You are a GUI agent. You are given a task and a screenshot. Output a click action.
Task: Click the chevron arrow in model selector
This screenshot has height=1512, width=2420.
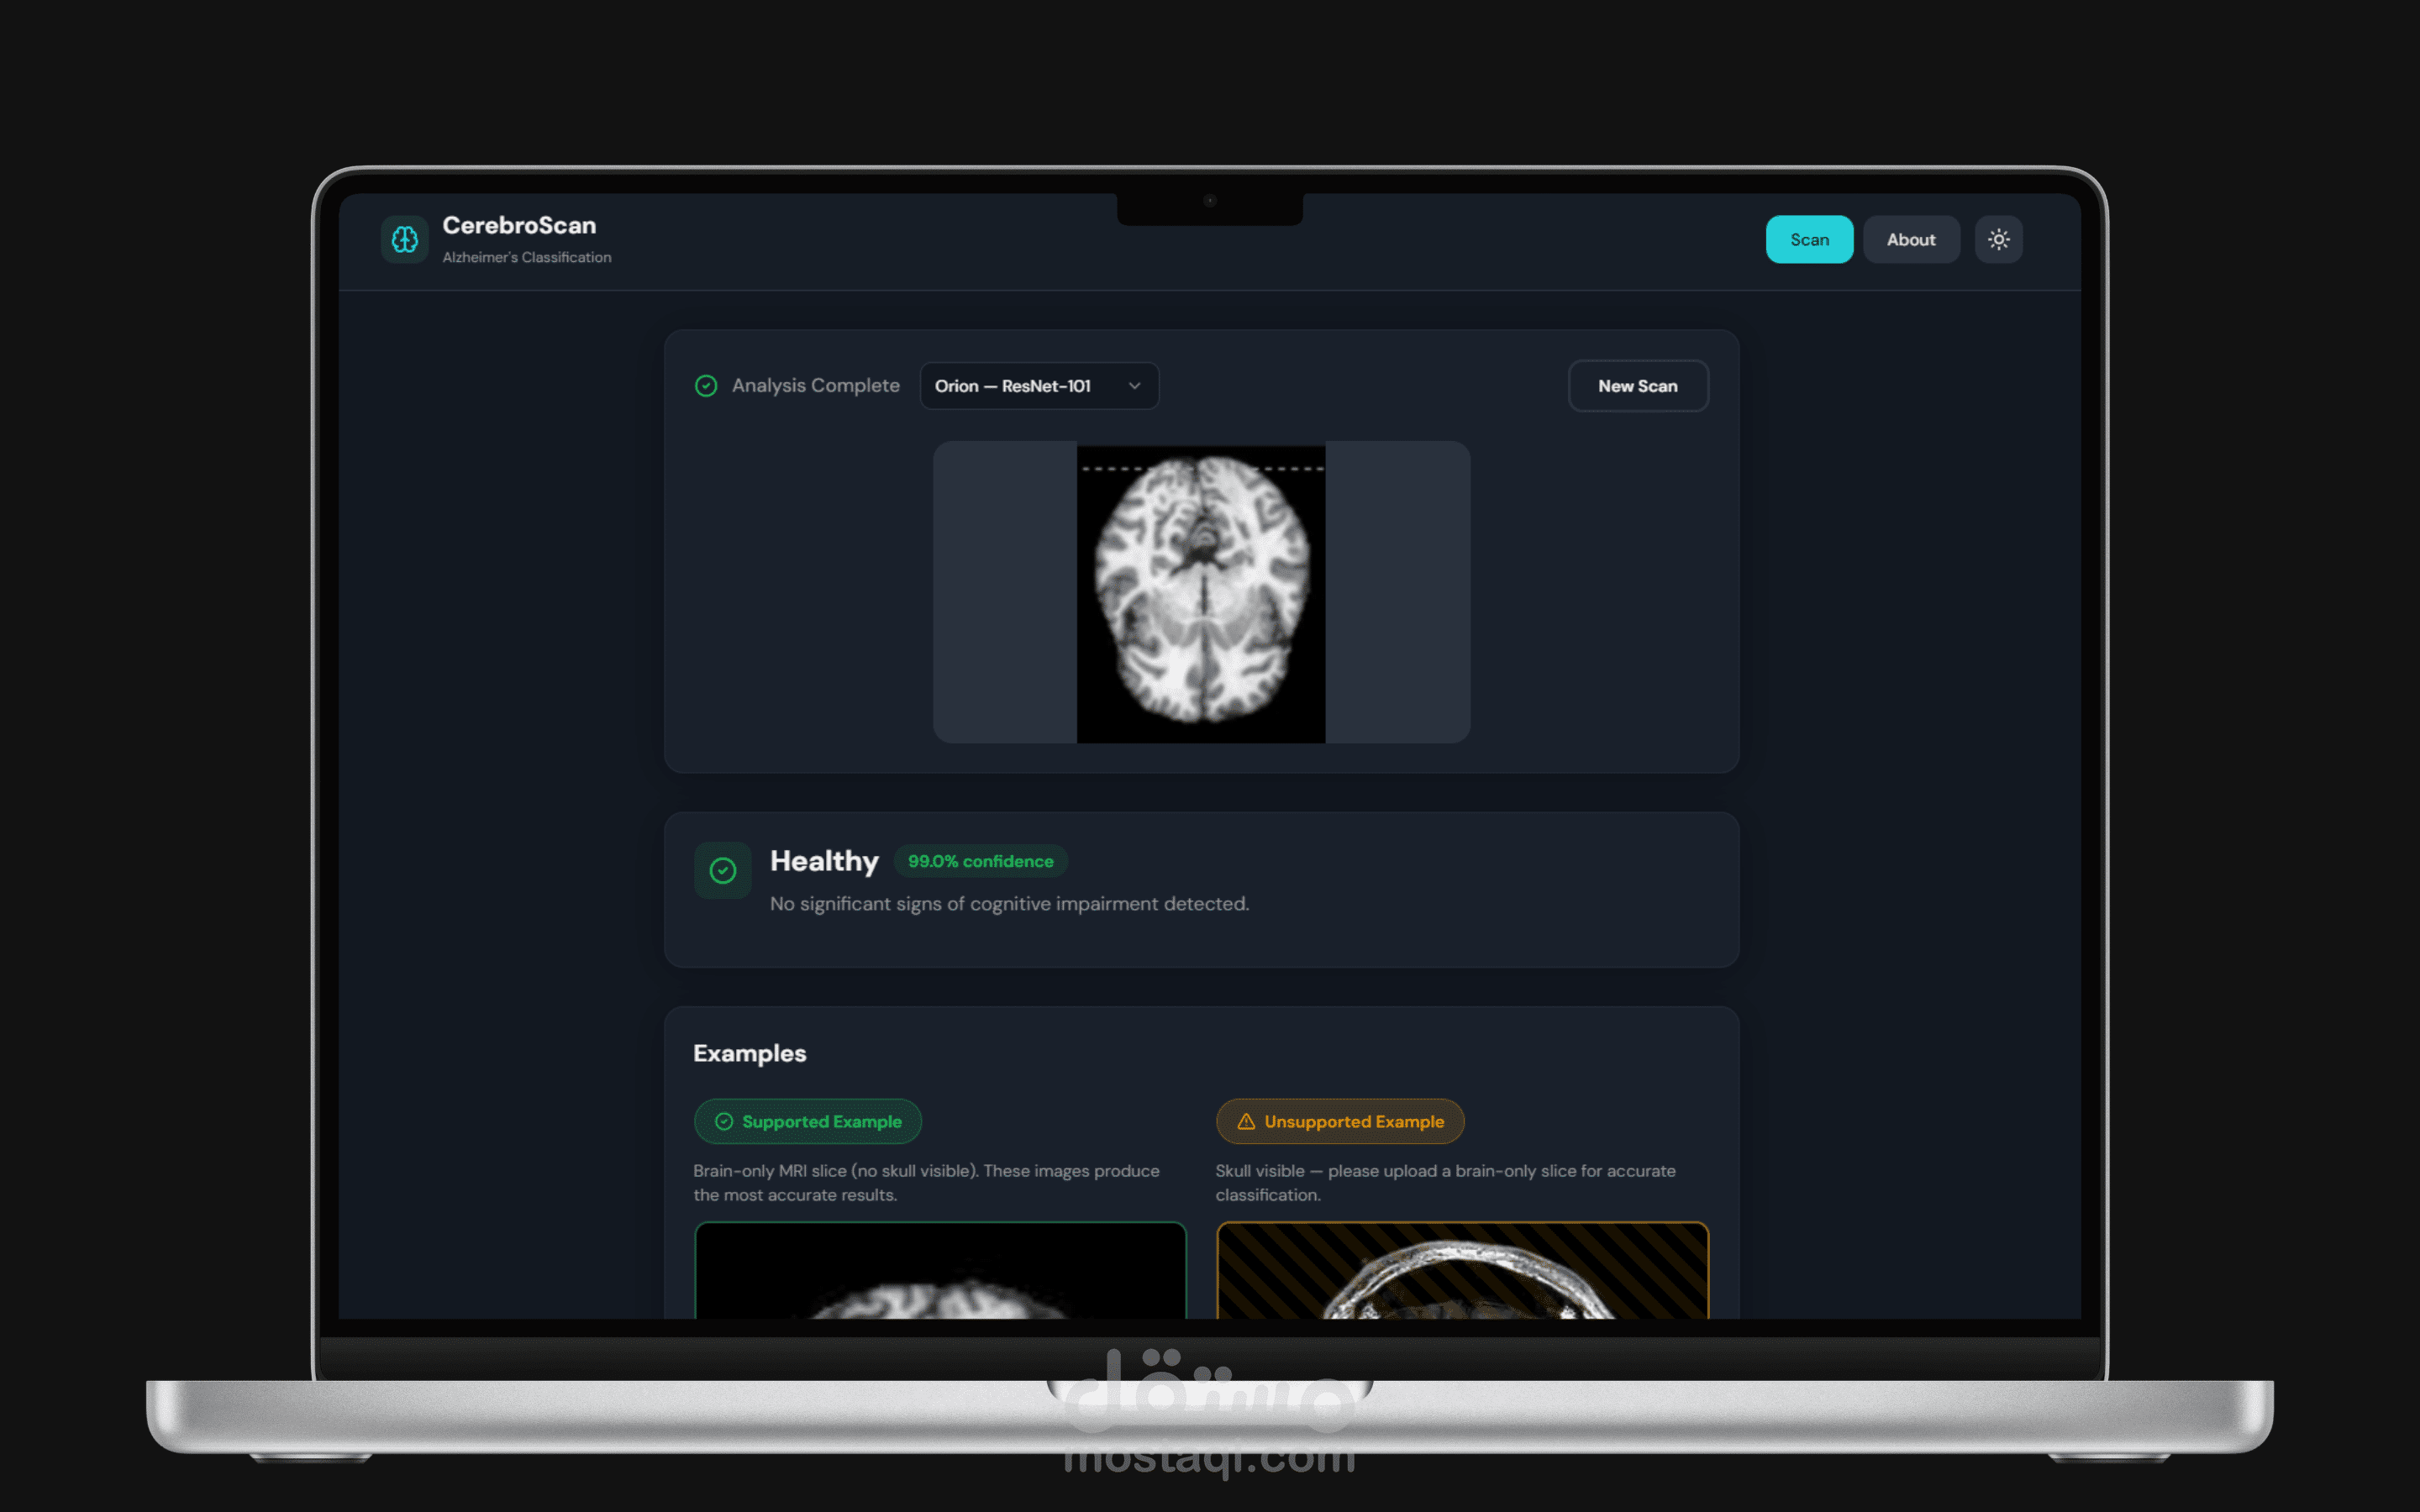1134,386
